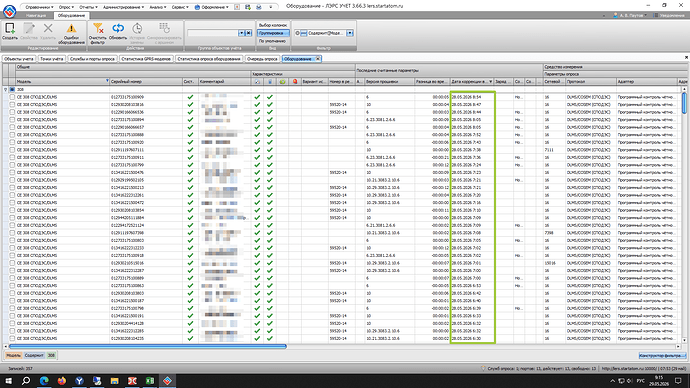
Task: Open the Отчеты menu dropdown
Action: tap(88, 7)
